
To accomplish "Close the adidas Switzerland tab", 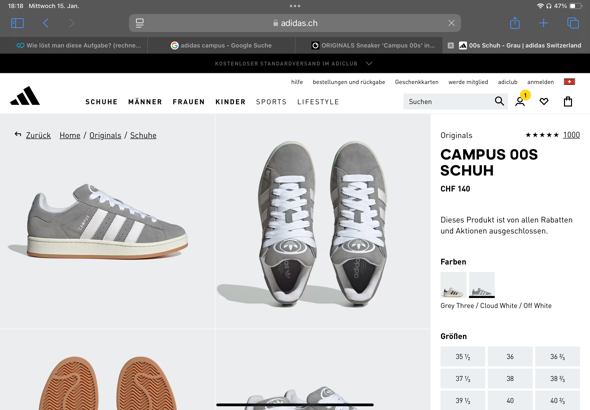I will (450, 46).
